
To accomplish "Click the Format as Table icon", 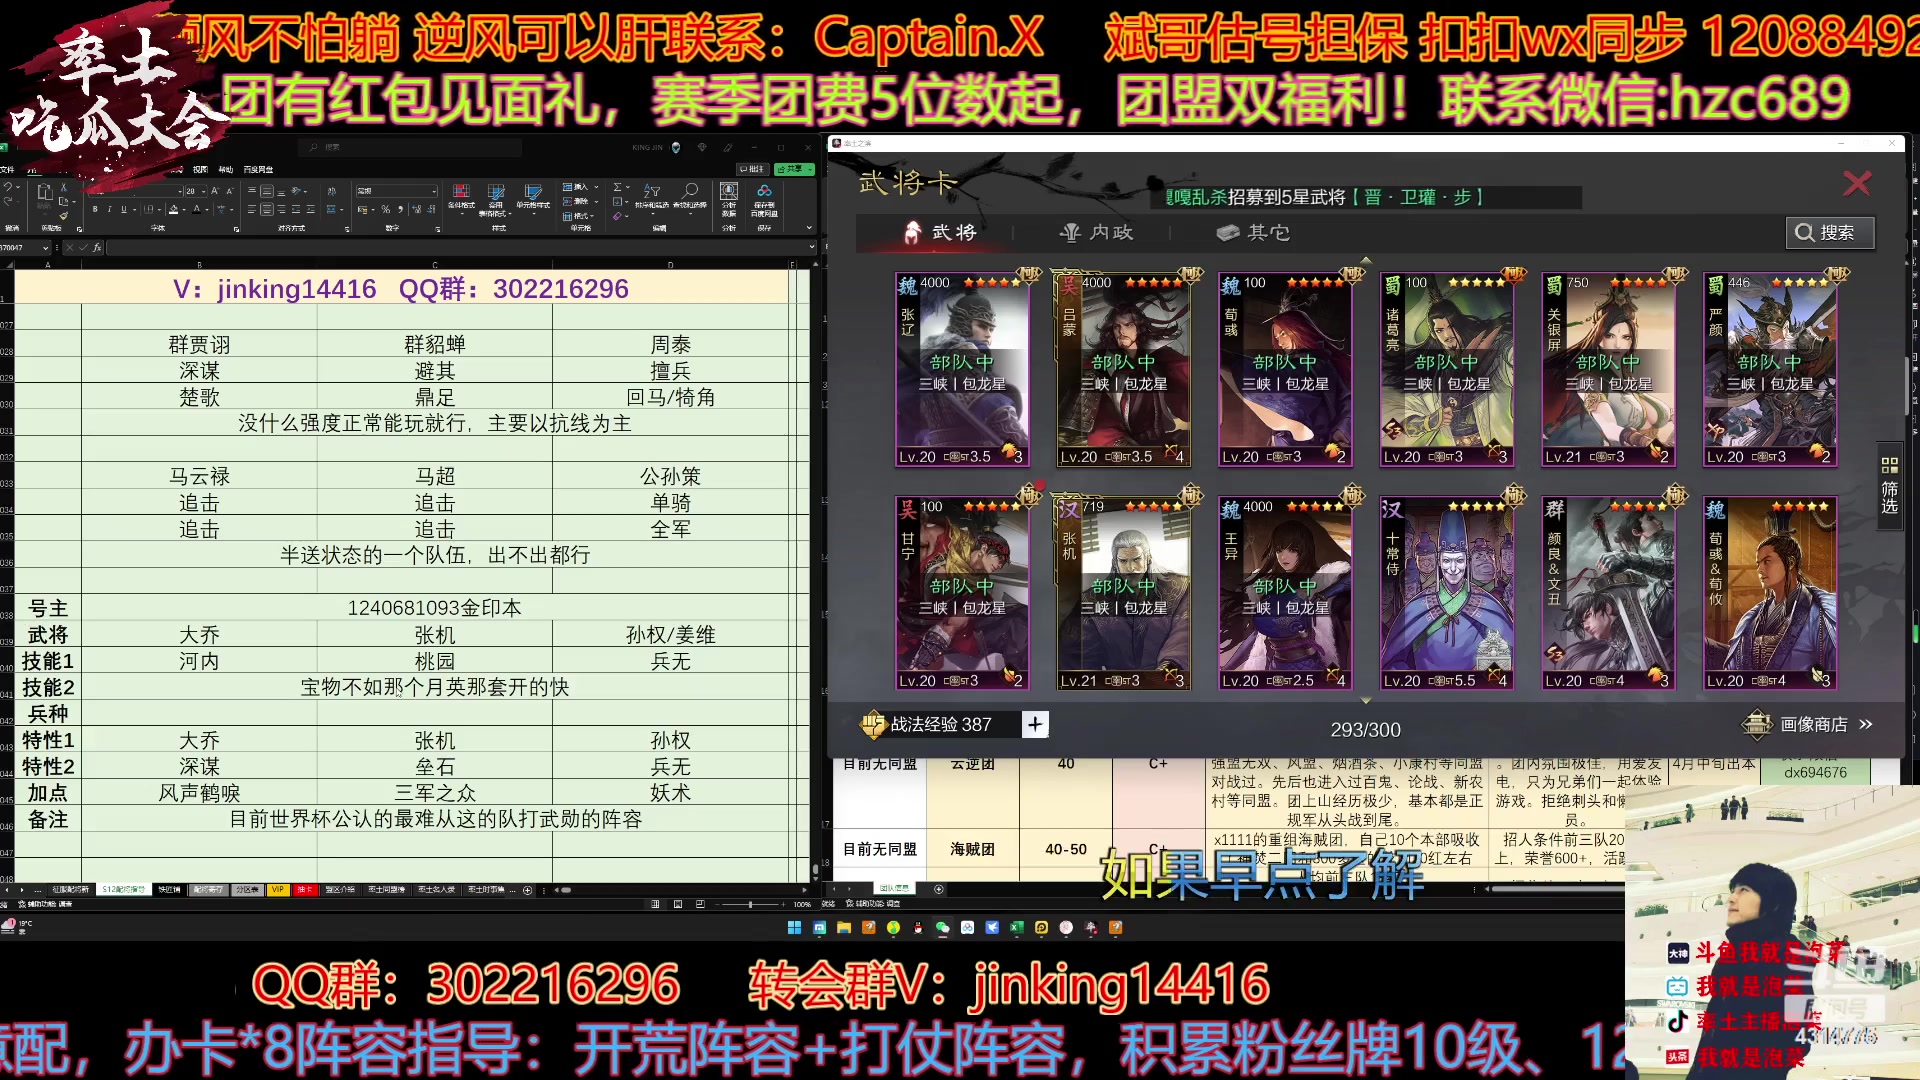I will pyautogui.click(x=496, y=191).
